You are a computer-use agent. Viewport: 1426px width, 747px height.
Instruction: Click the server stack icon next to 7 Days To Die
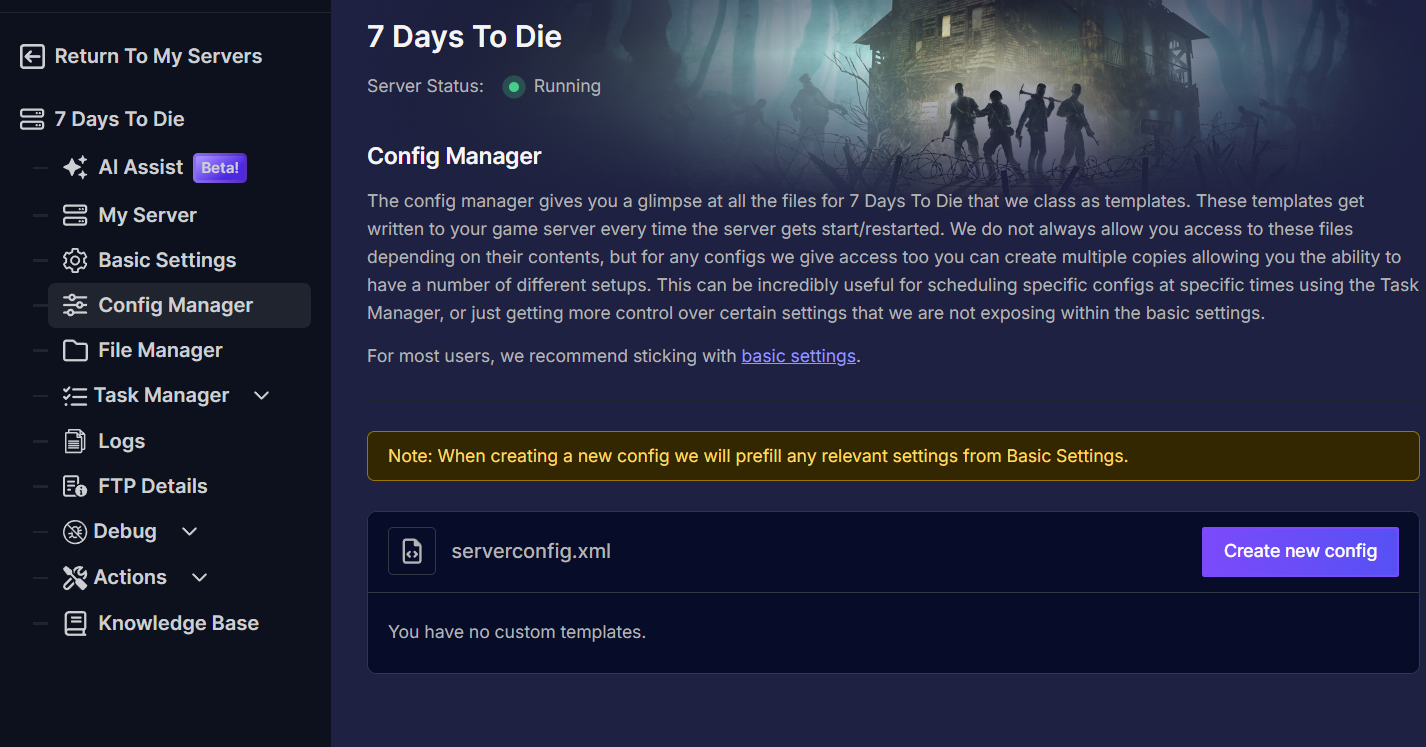[x=32, y=119]
